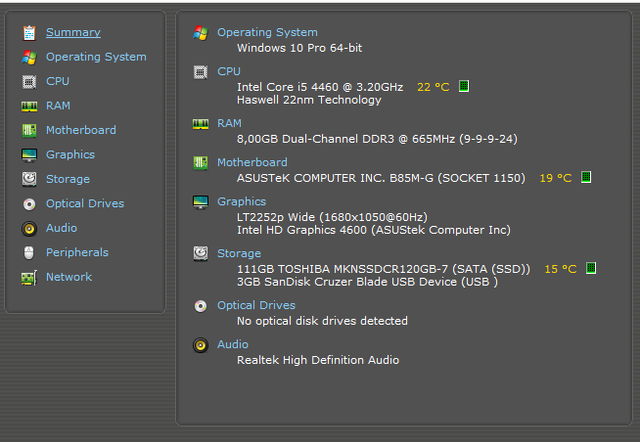Open Network in the sidebar
The image size is (640, 442).
pyautogui.click(x=69, y=277)
